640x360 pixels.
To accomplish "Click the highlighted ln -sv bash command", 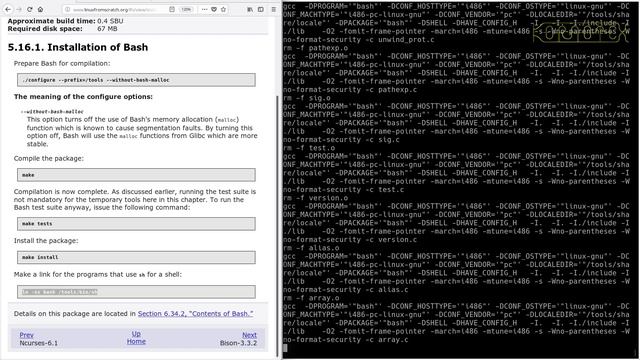I will pos(60,292).
